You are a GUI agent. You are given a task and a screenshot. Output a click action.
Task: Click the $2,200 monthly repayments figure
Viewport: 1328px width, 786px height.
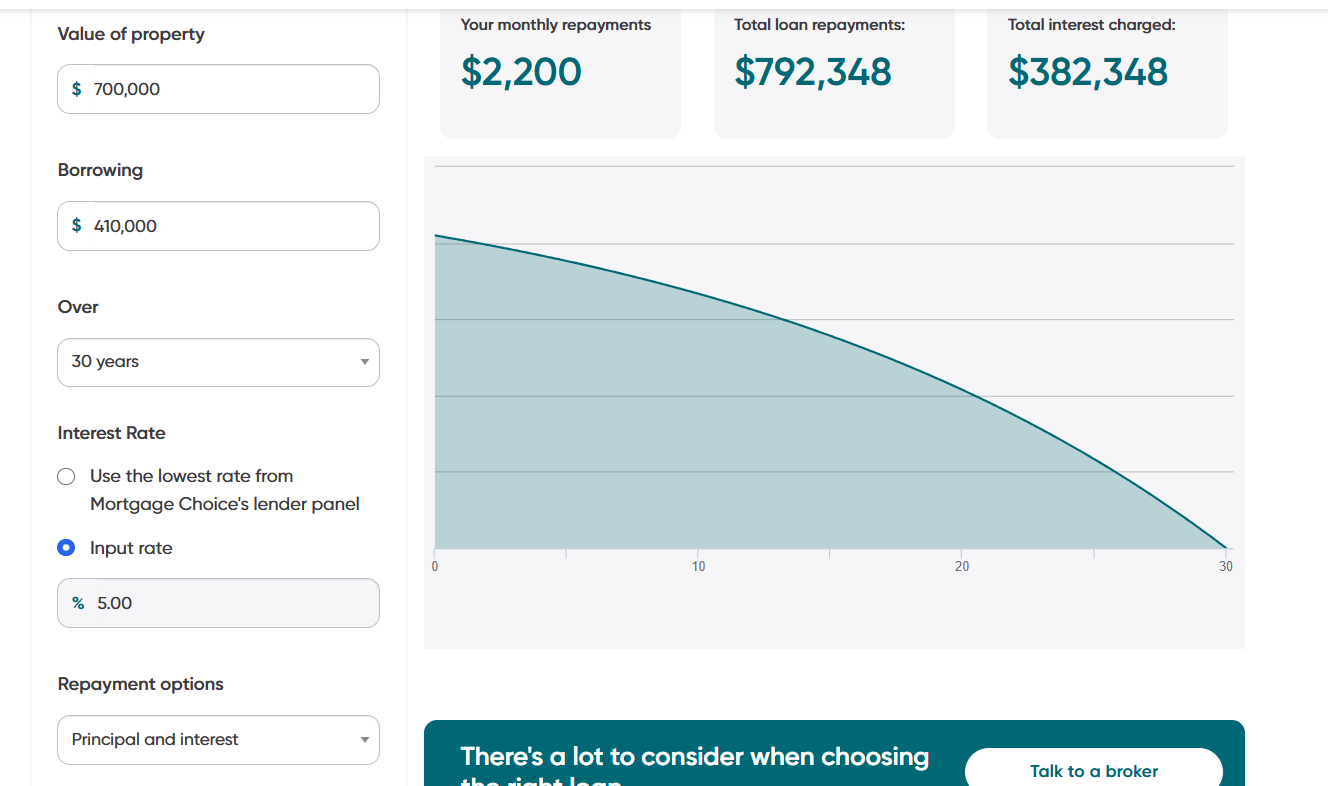pos(521,72)
